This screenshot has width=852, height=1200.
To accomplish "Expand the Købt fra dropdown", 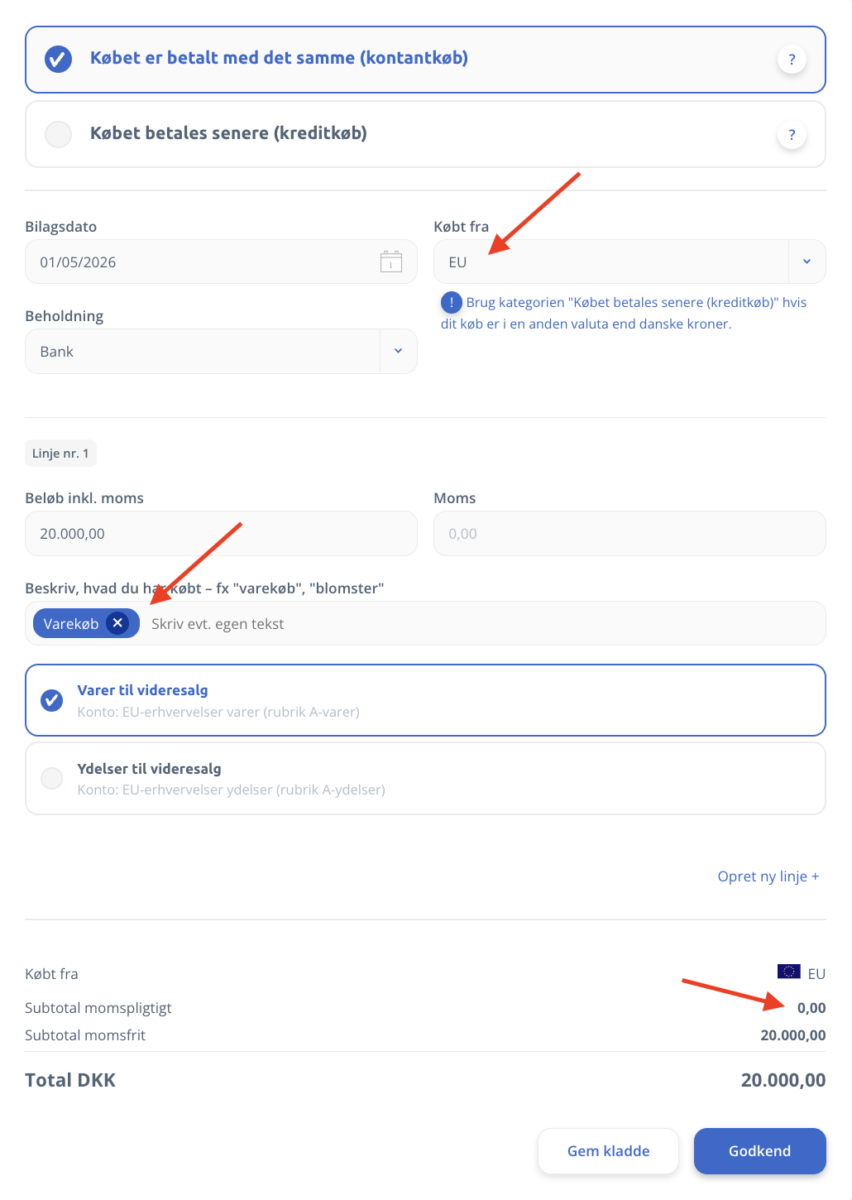I will (807, 262).
